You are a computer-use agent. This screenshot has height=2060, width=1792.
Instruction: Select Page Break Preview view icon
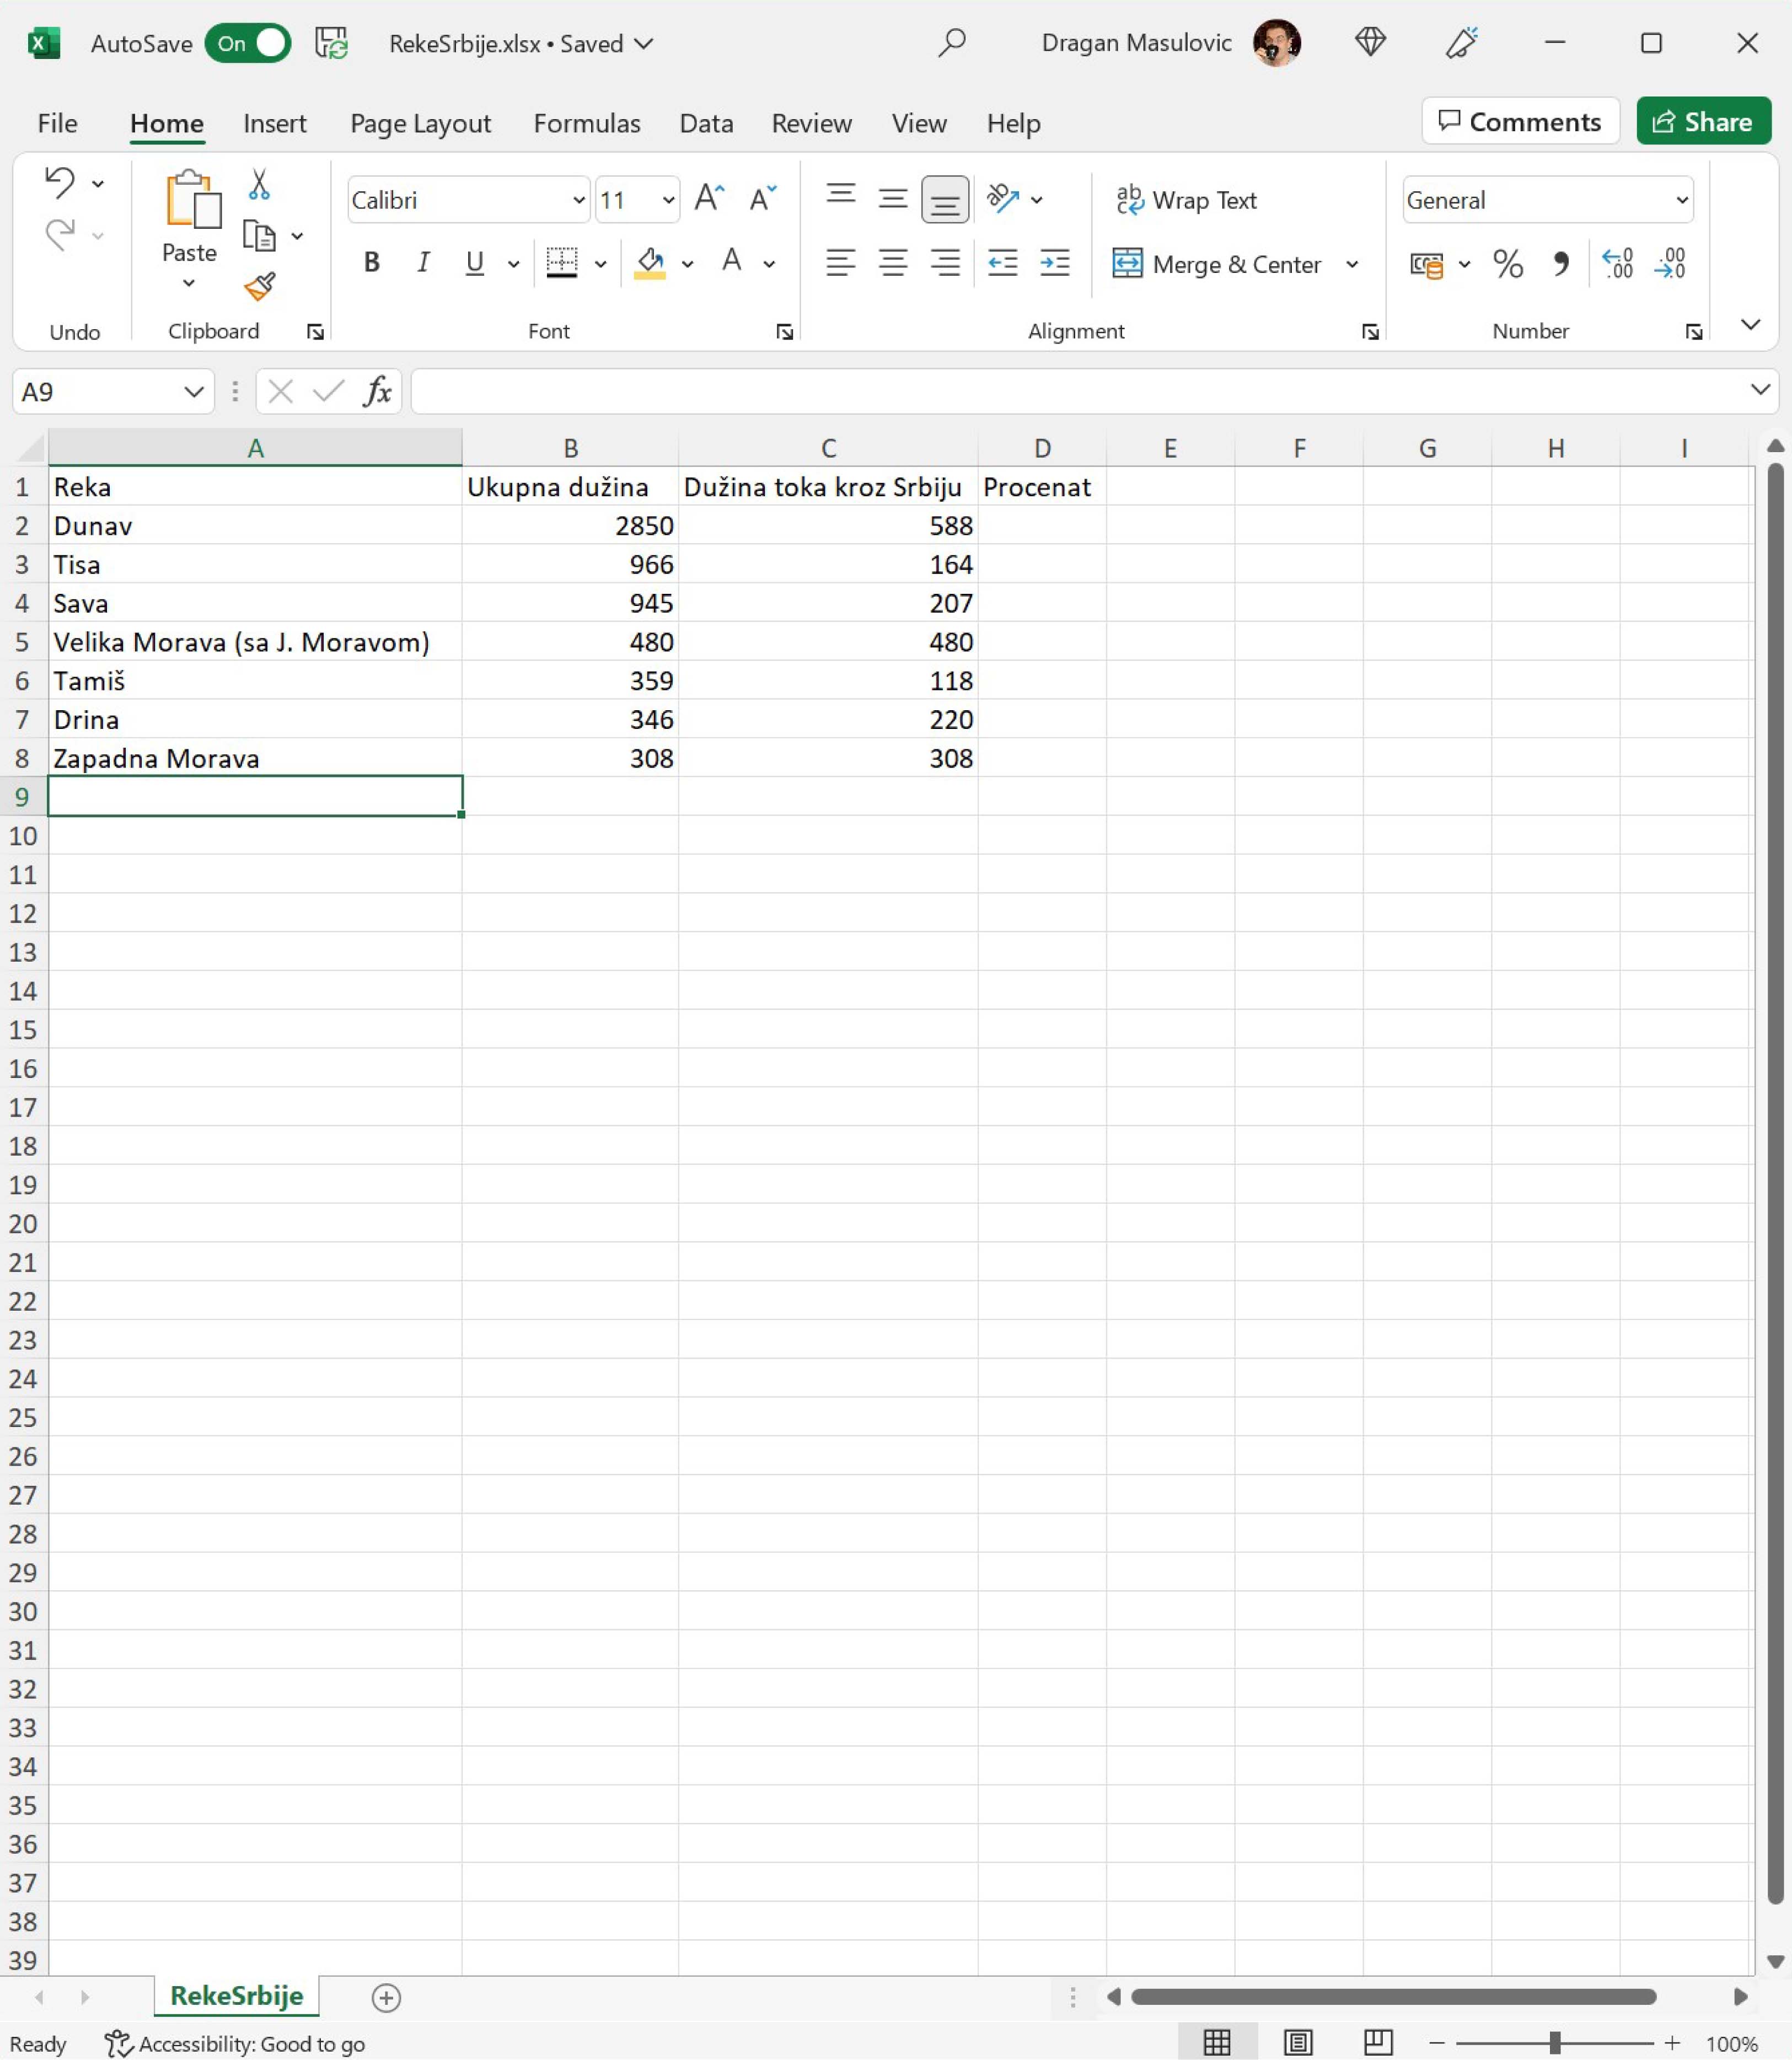point(1378,2042)
